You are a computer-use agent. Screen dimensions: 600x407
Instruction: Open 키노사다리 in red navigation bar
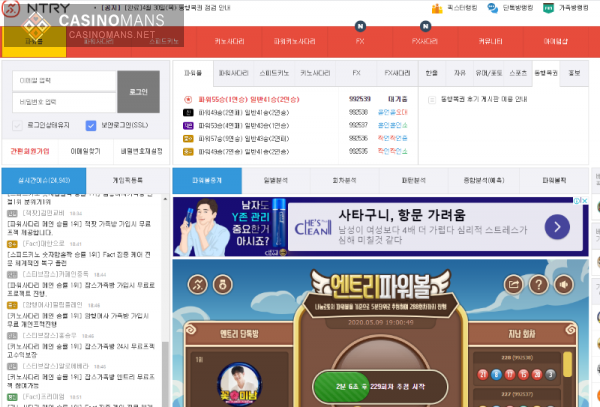click(x=229, y=41)
